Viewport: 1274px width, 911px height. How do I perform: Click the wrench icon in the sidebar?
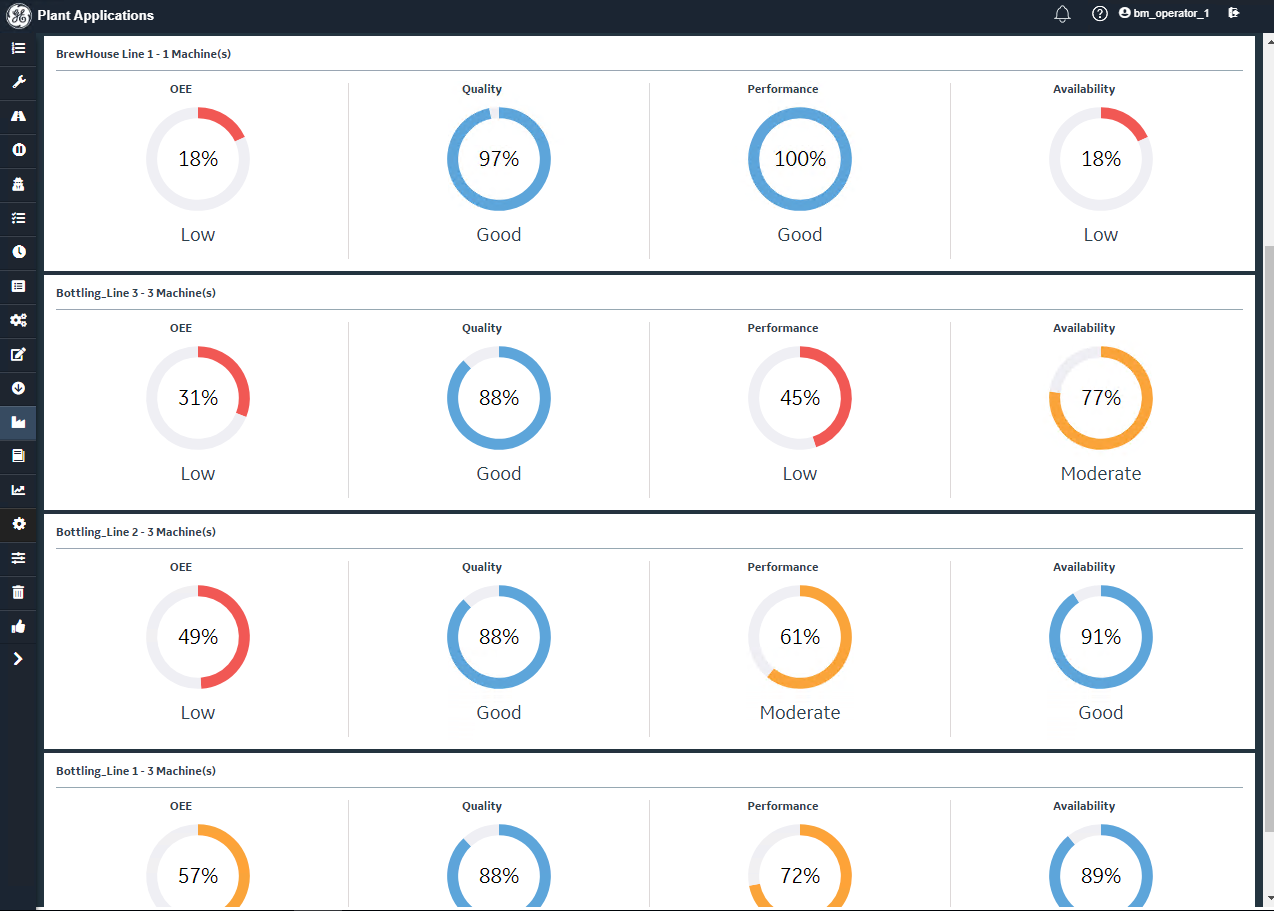click(x=18, y=82)
